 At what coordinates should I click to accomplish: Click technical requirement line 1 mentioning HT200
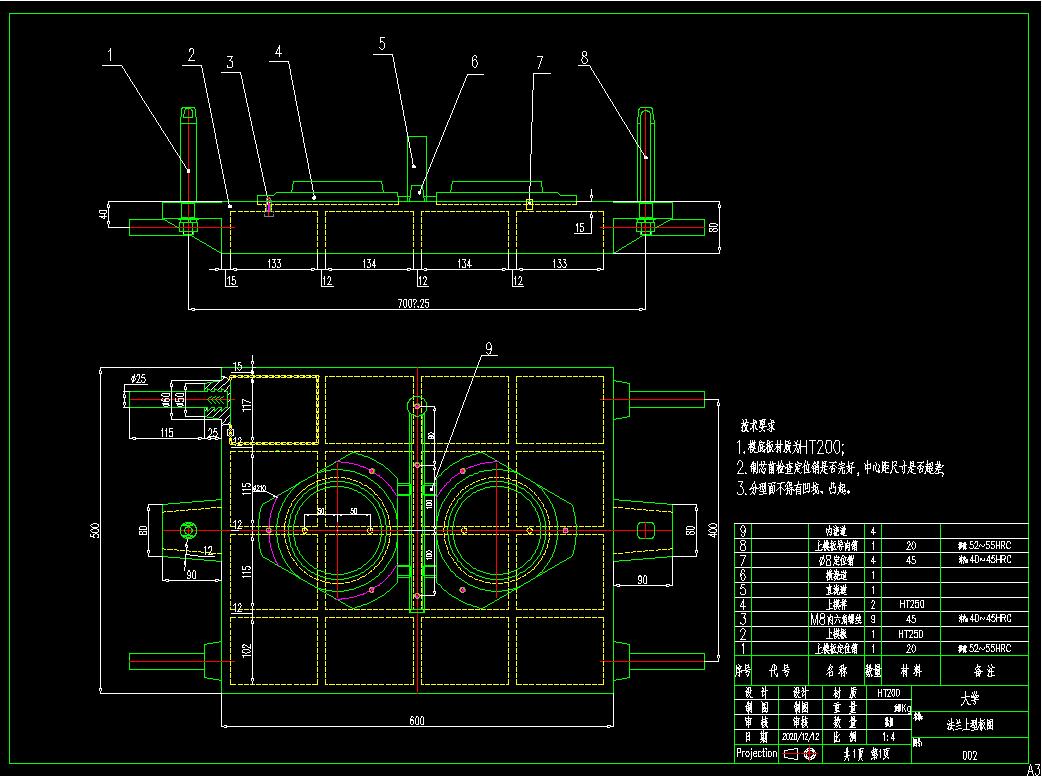click(791, 447)
